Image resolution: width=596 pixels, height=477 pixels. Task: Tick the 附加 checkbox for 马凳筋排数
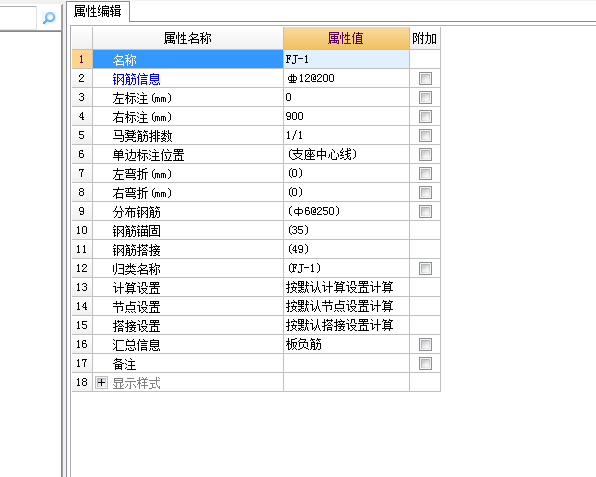[425, 135]
